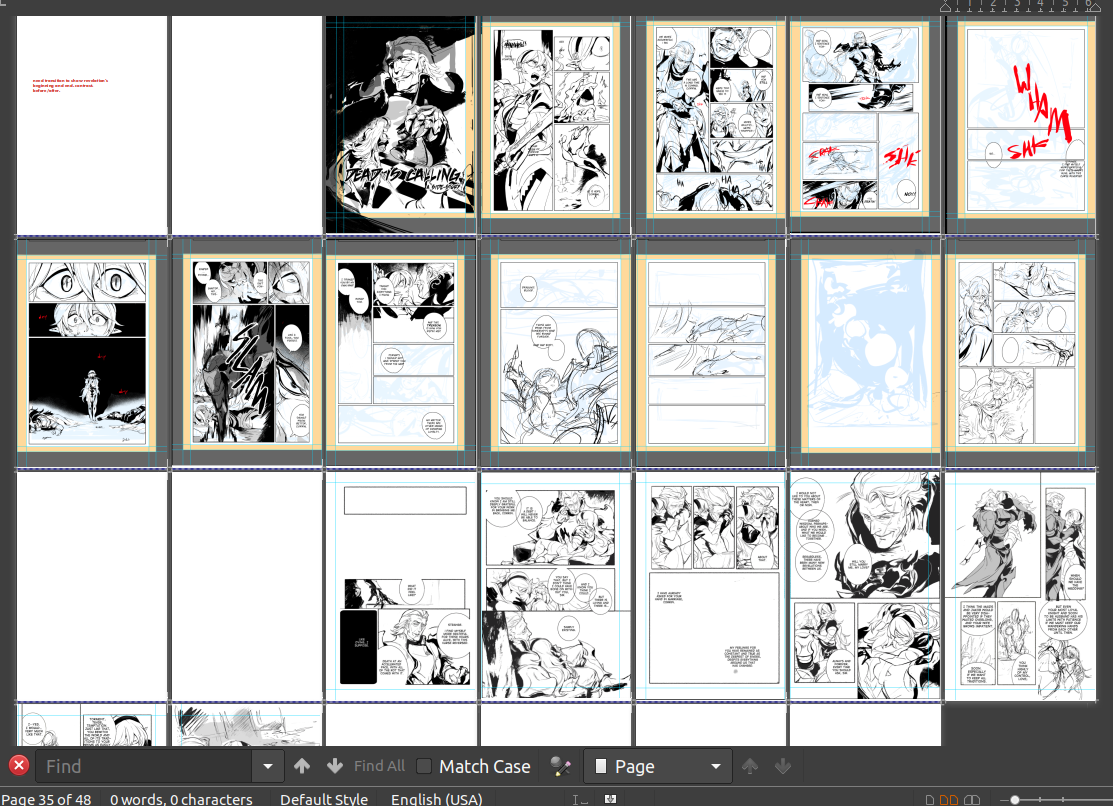Click the word and character count field
1113x806 pixels.
[181, 799]
